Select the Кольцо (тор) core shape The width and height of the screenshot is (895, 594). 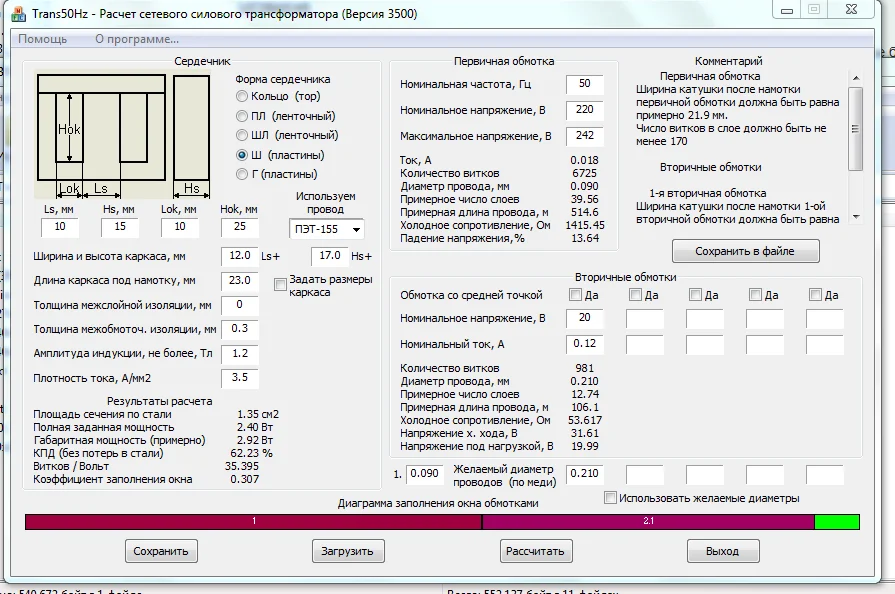pos(242,96)
